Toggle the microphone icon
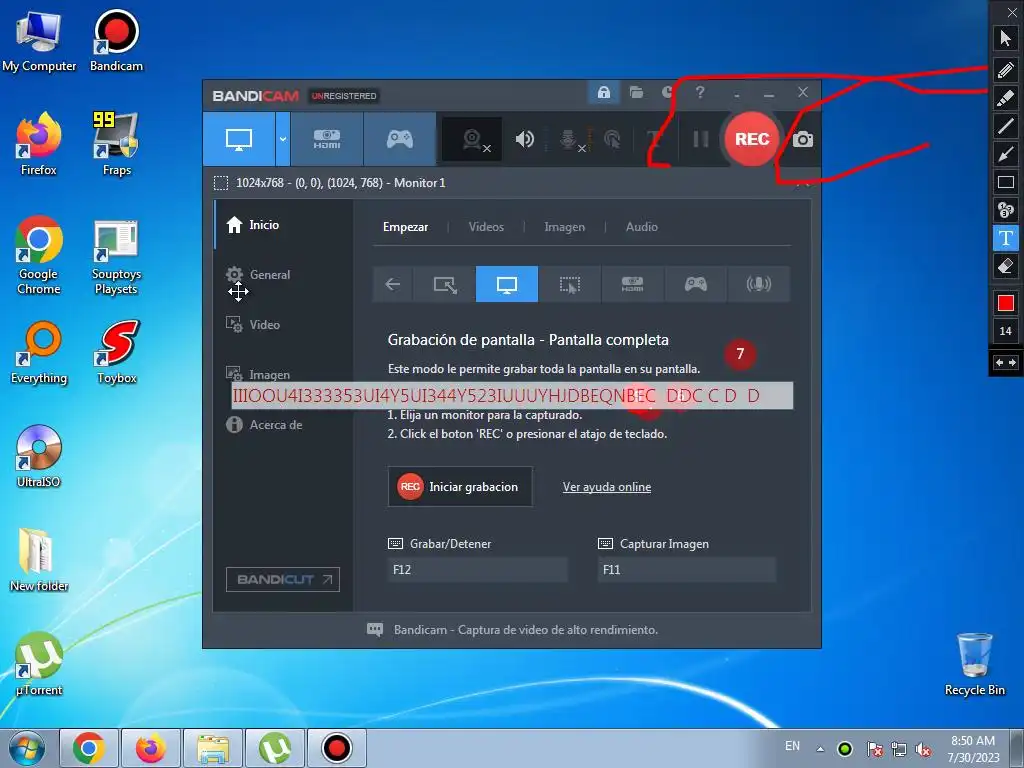Screen dimensions: 1024x768 tap(570, 139)
